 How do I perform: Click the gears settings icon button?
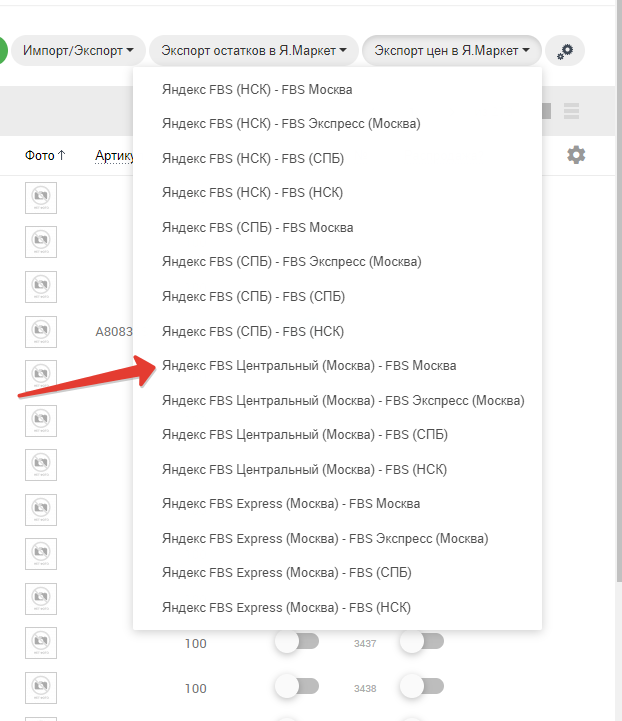pos(565,51)
